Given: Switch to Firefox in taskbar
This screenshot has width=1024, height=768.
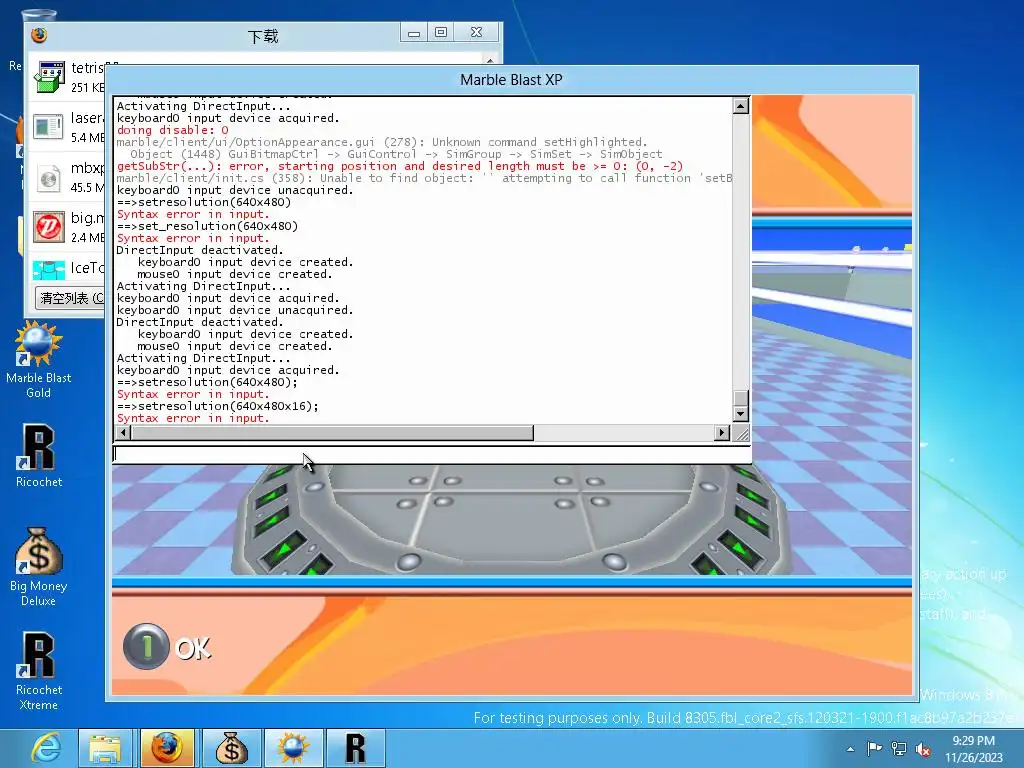Looking at the screenshot, I should pyautogui.click(x=167, y=748).
